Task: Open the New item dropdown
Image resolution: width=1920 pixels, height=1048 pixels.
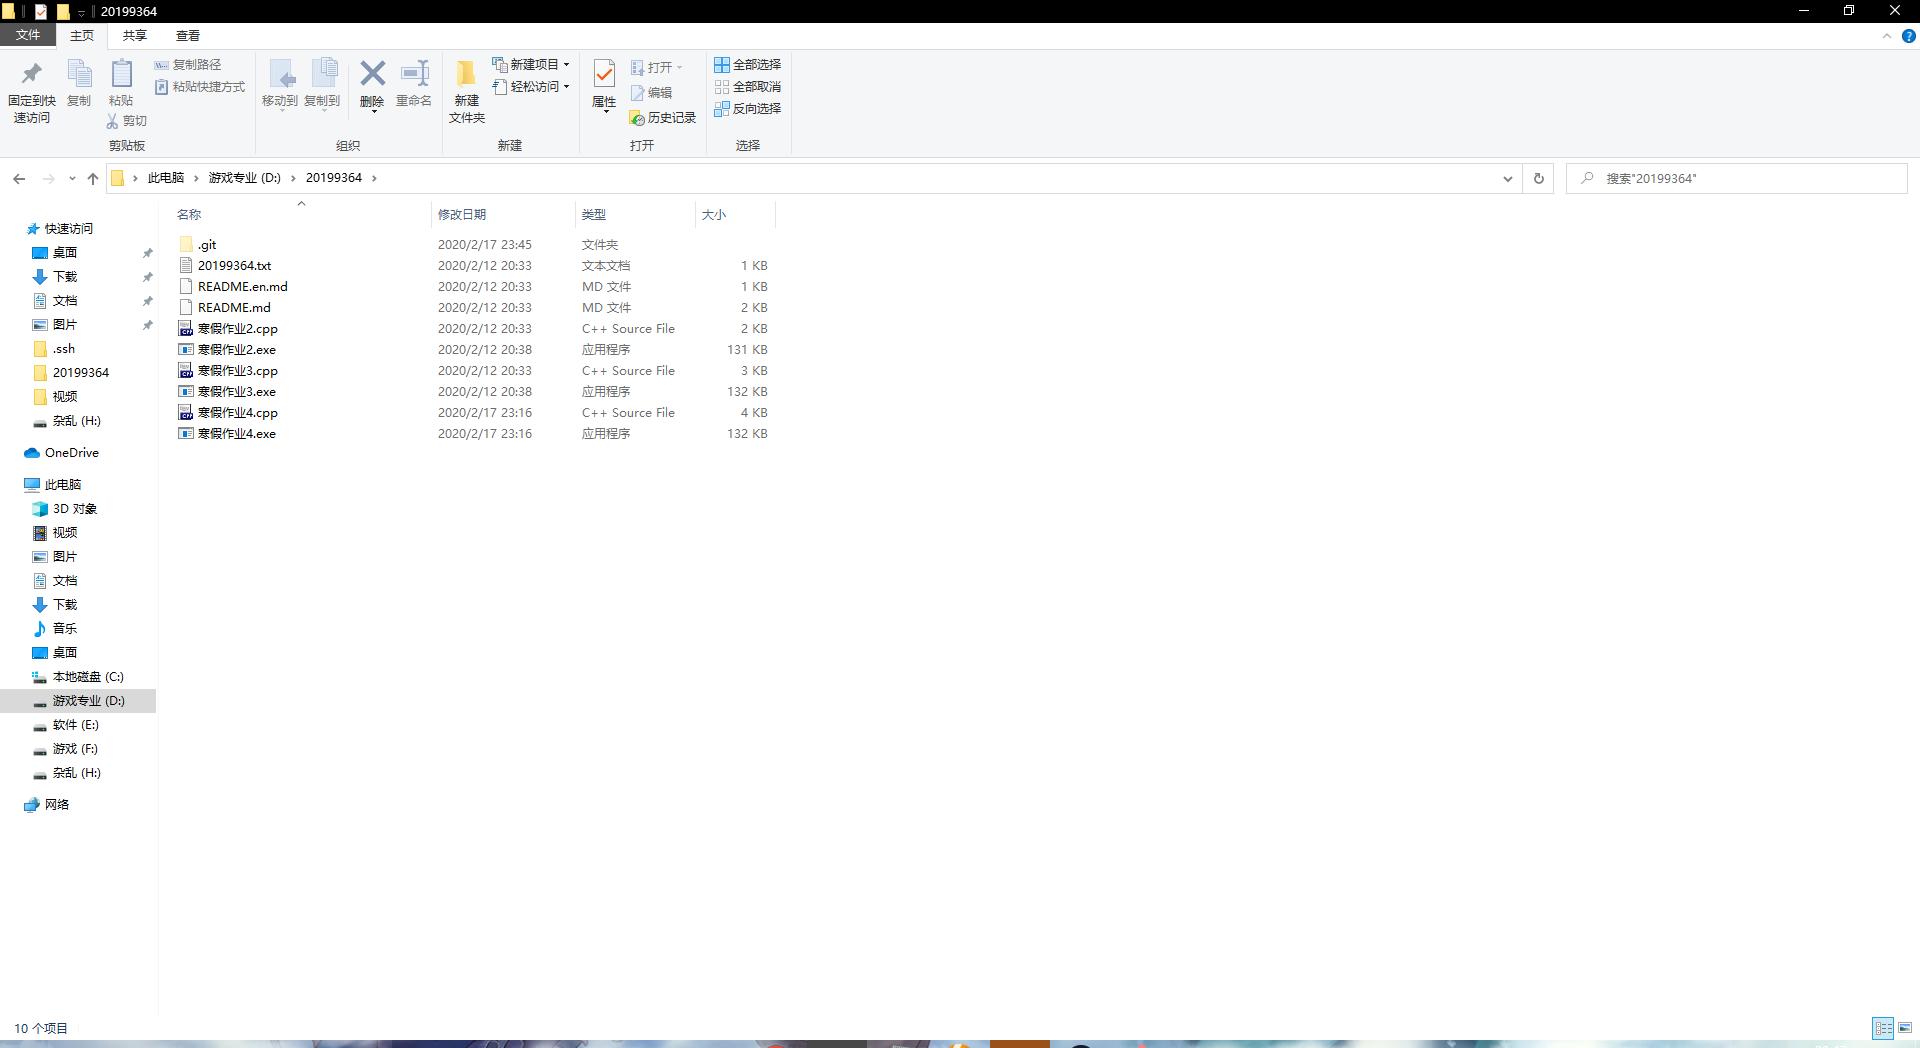Action: (531, 65)
